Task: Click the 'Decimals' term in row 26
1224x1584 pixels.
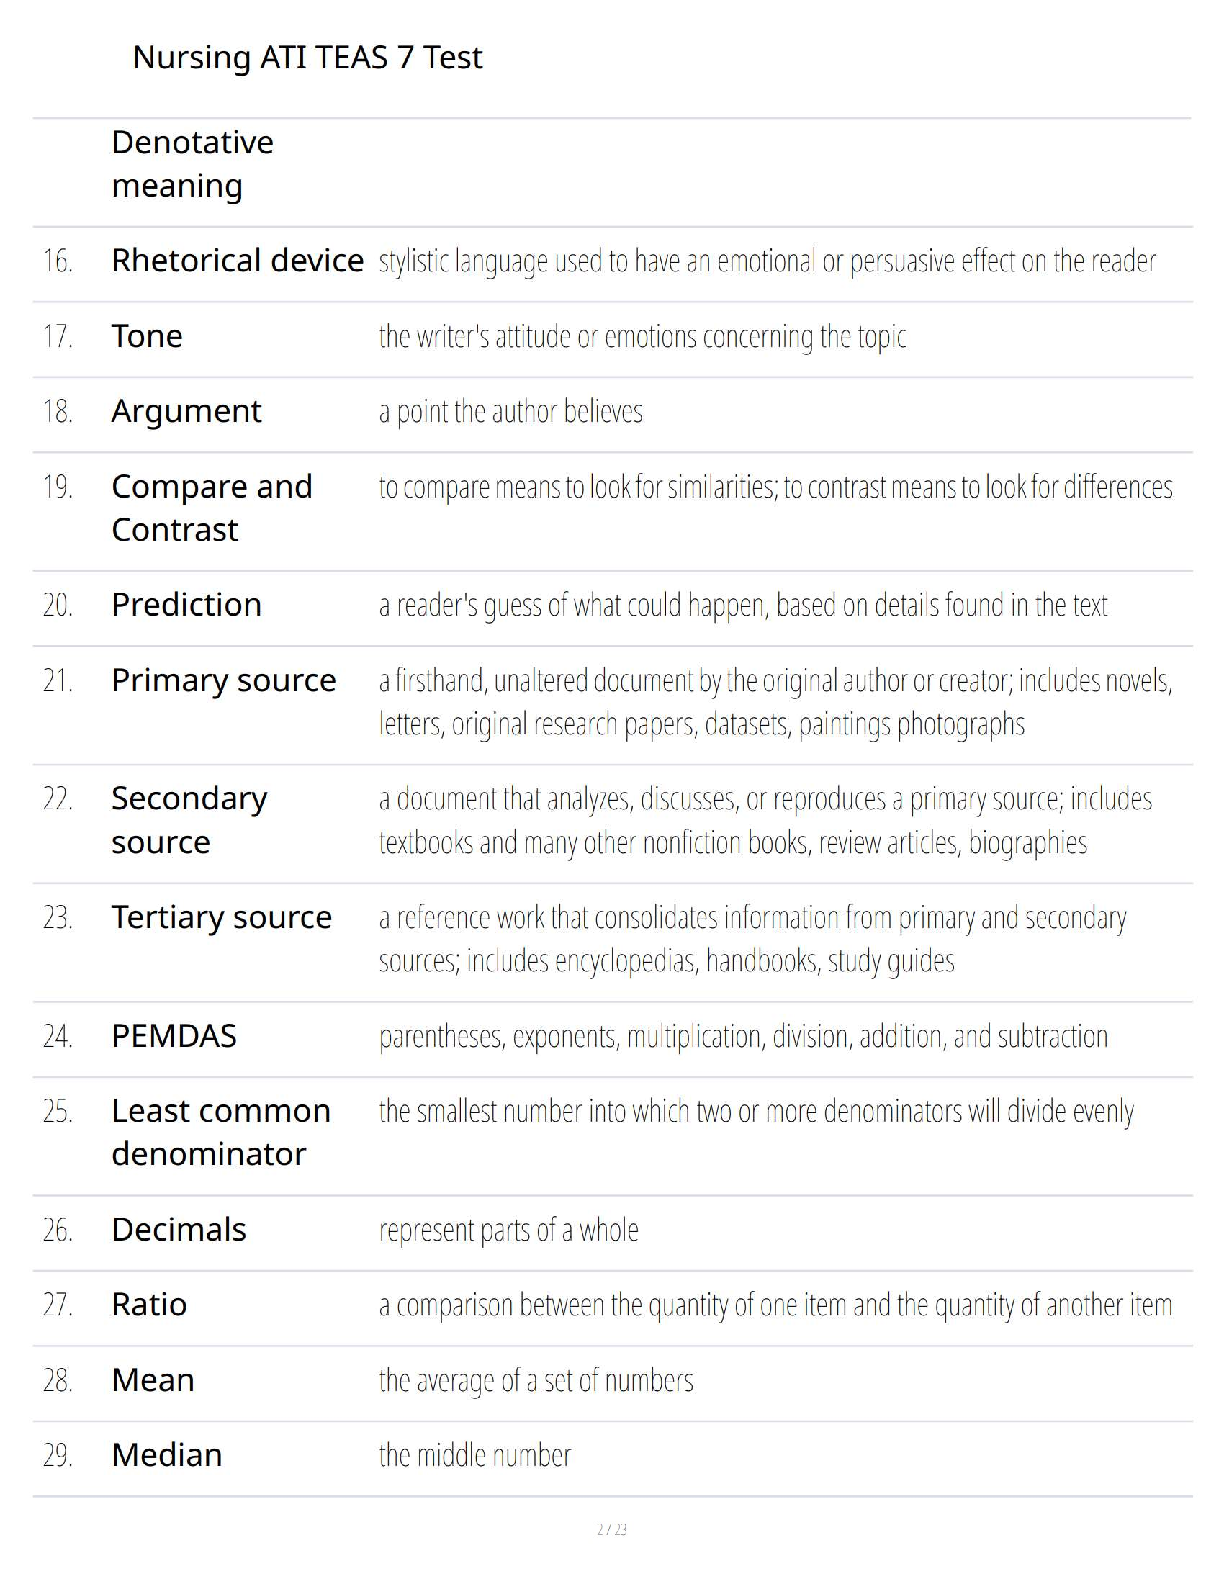Action: (x=179, y=1230)
